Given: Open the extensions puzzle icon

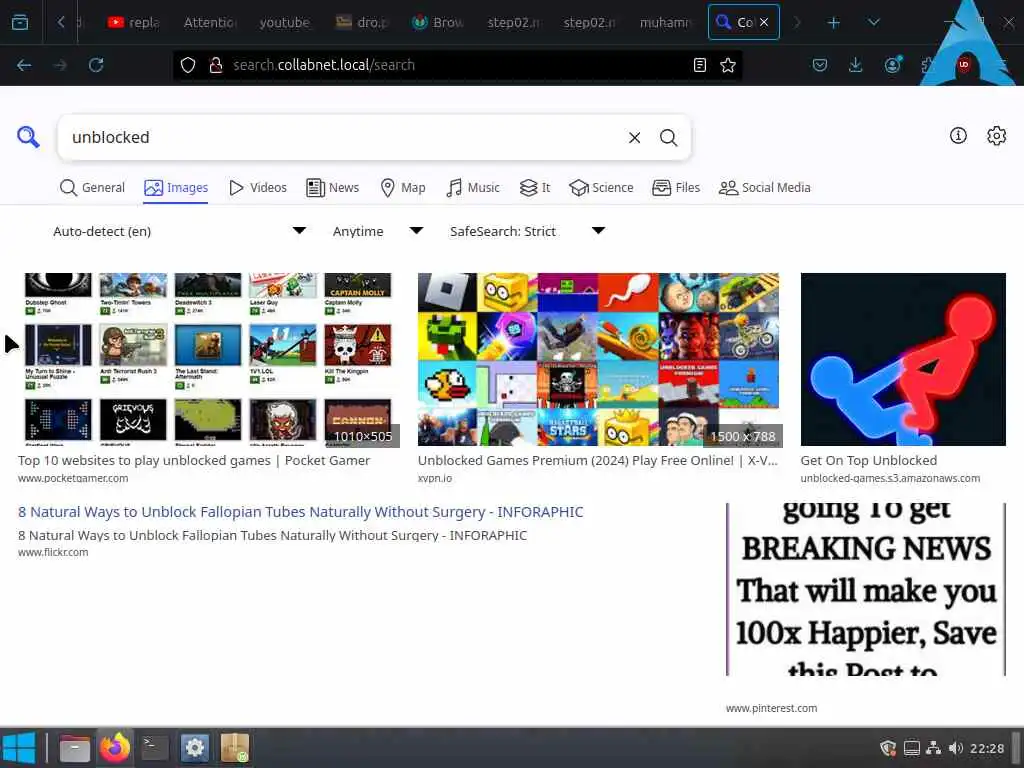Looking at the screenshot, I should coord(927,65).
